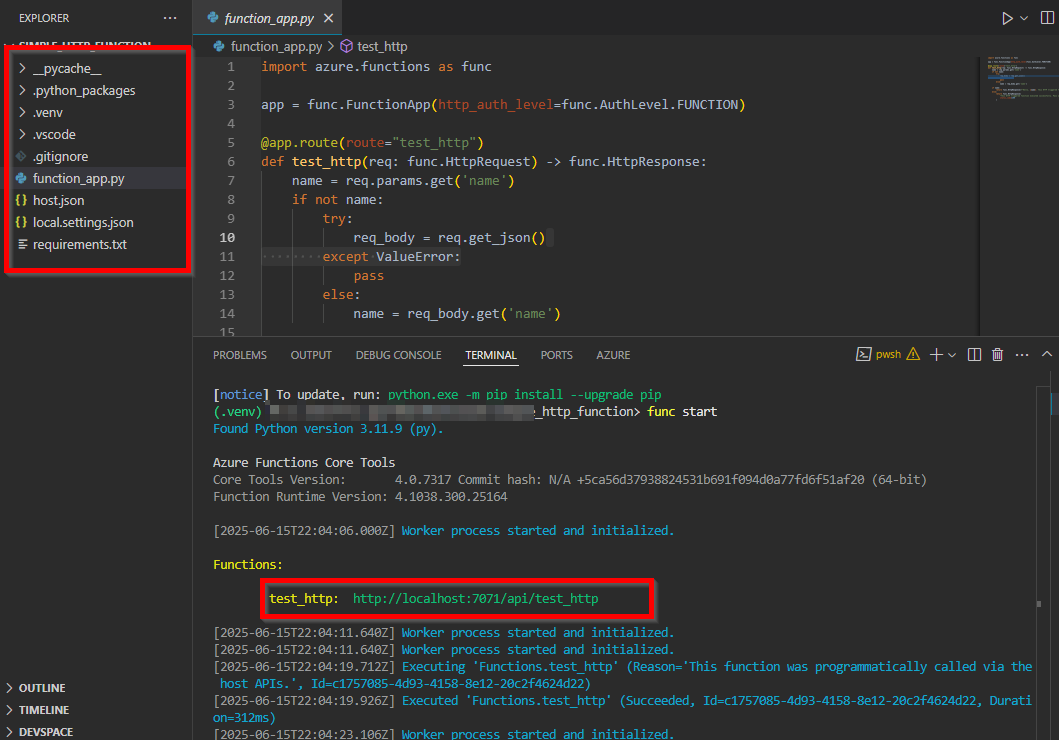Viewport: 1059px width, 740px height.
Task: Click line number 6 in gutter
Action: (x=231, y=161)
